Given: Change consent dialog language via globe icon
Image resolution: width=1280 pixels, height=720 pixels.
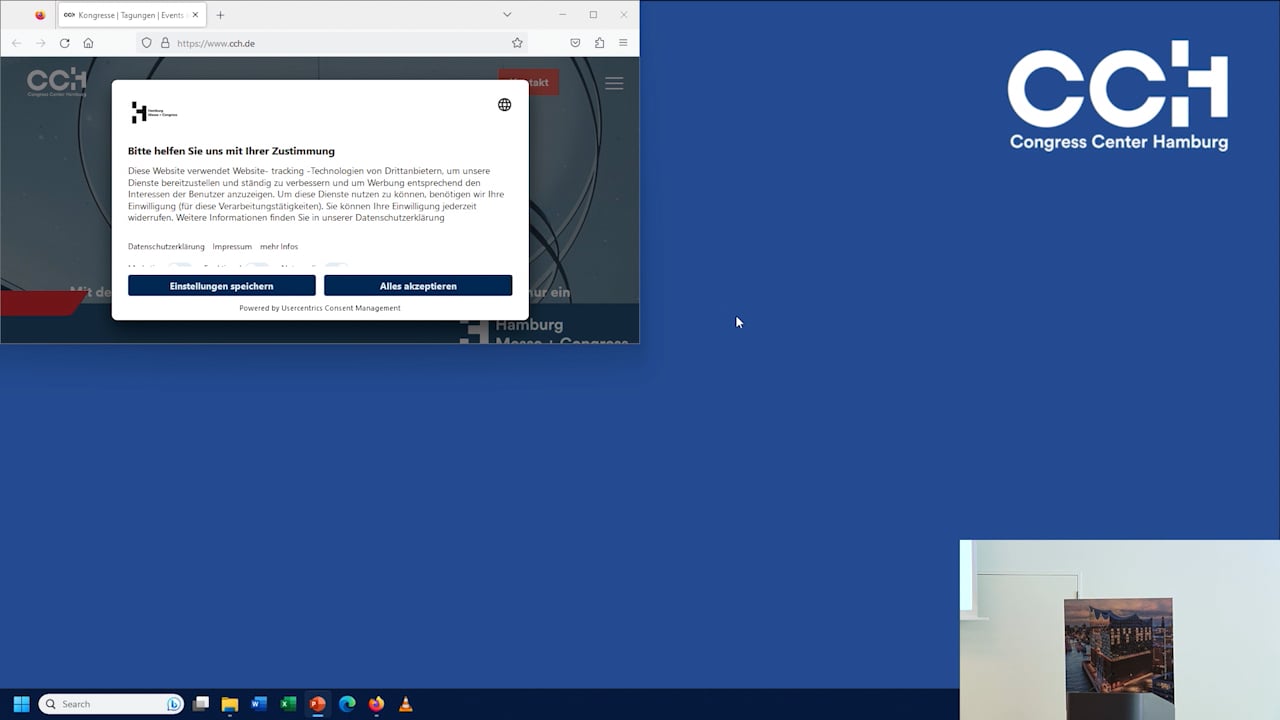Looking at the screenshot, I should tap(505, 105).
